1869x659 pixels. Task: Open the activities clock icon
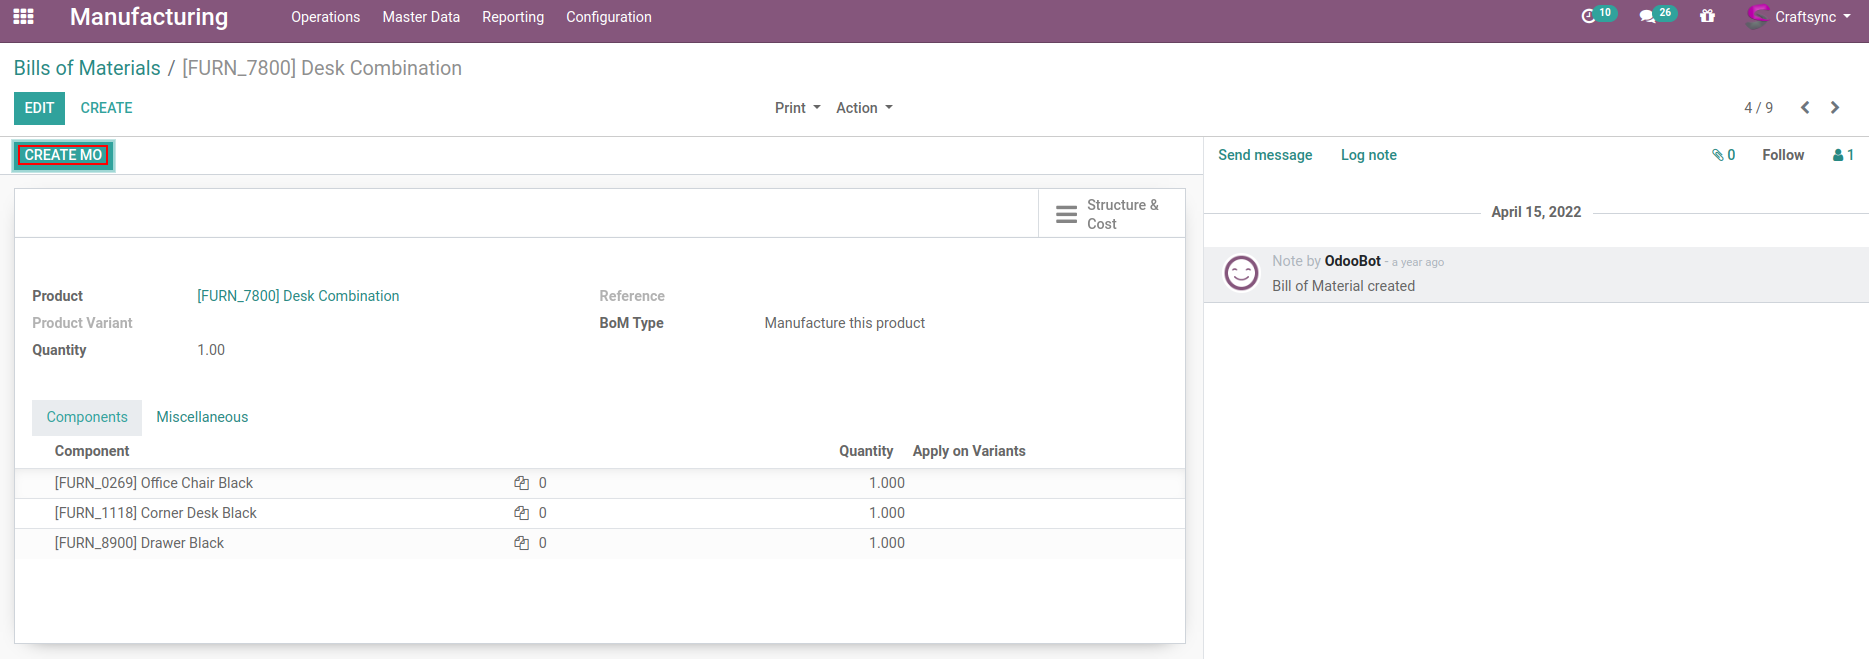point(1588,17)
